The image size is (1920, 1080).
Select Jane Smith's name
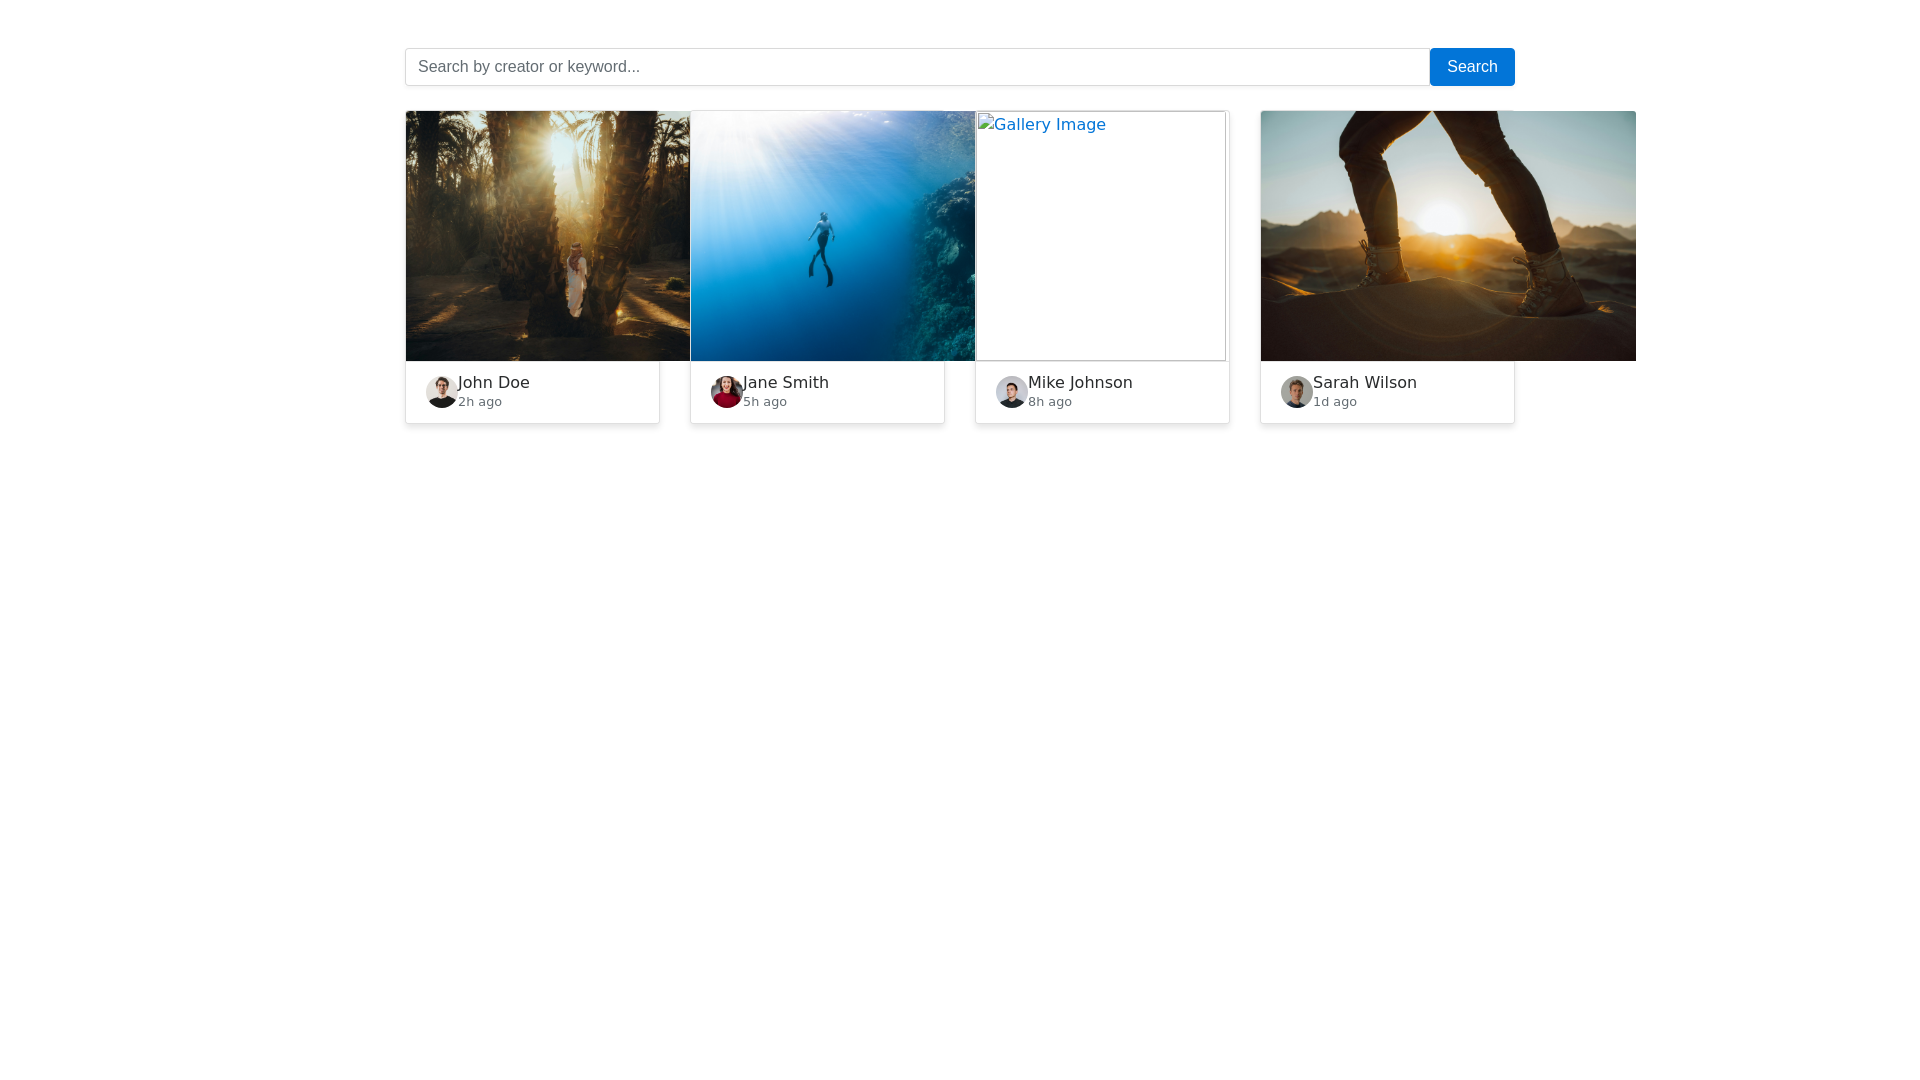pos(785,382)
